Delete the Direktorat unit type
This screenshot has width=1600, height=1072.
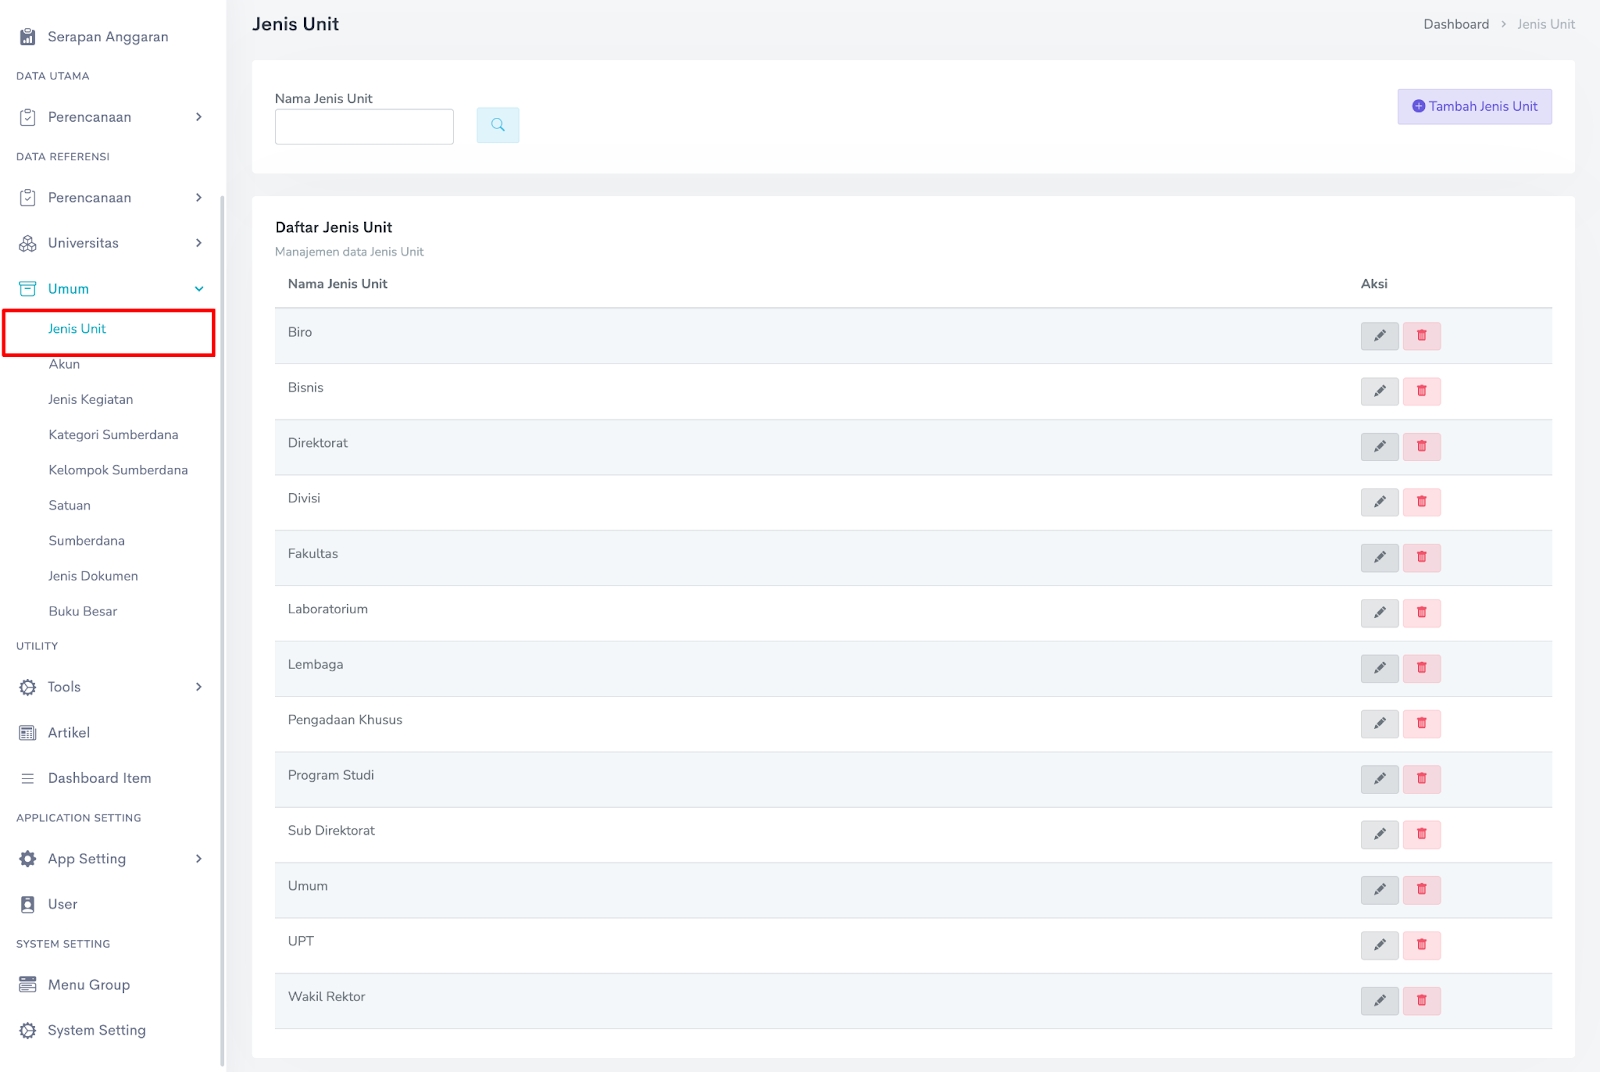[x=1421, y=447]
